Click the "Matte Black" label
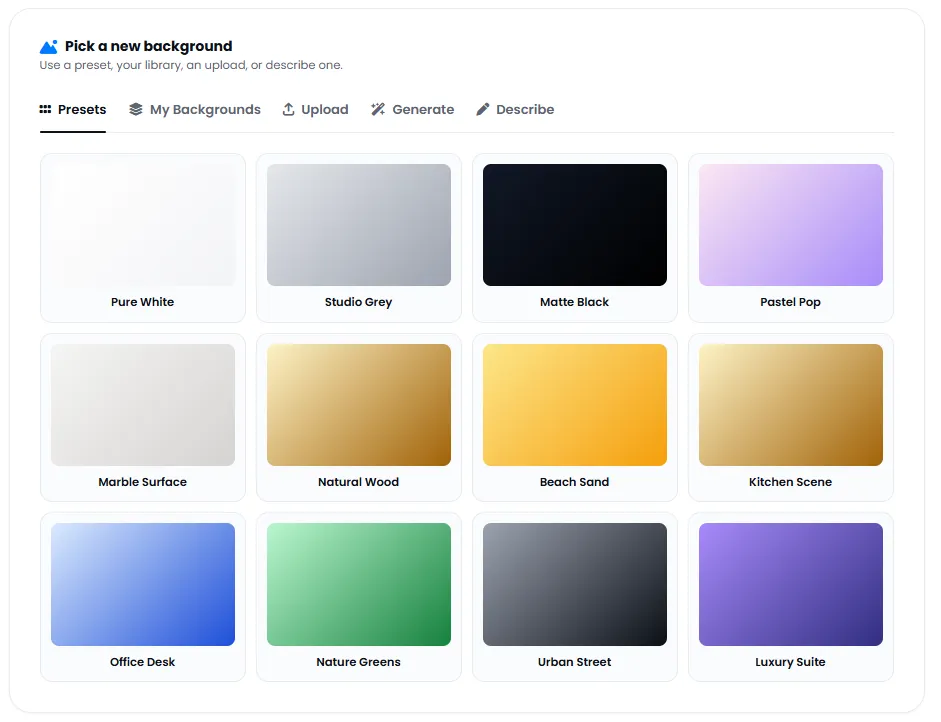 point(574,302)
